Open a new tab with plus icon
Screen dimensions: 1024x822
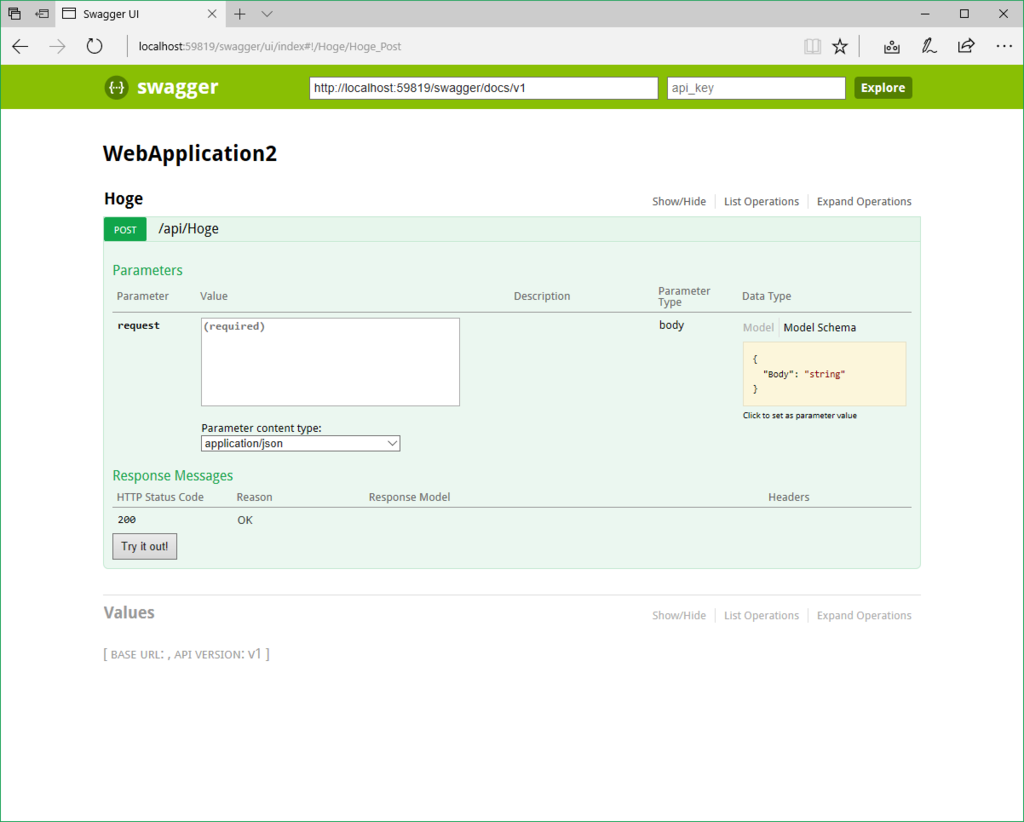point(240,14)
